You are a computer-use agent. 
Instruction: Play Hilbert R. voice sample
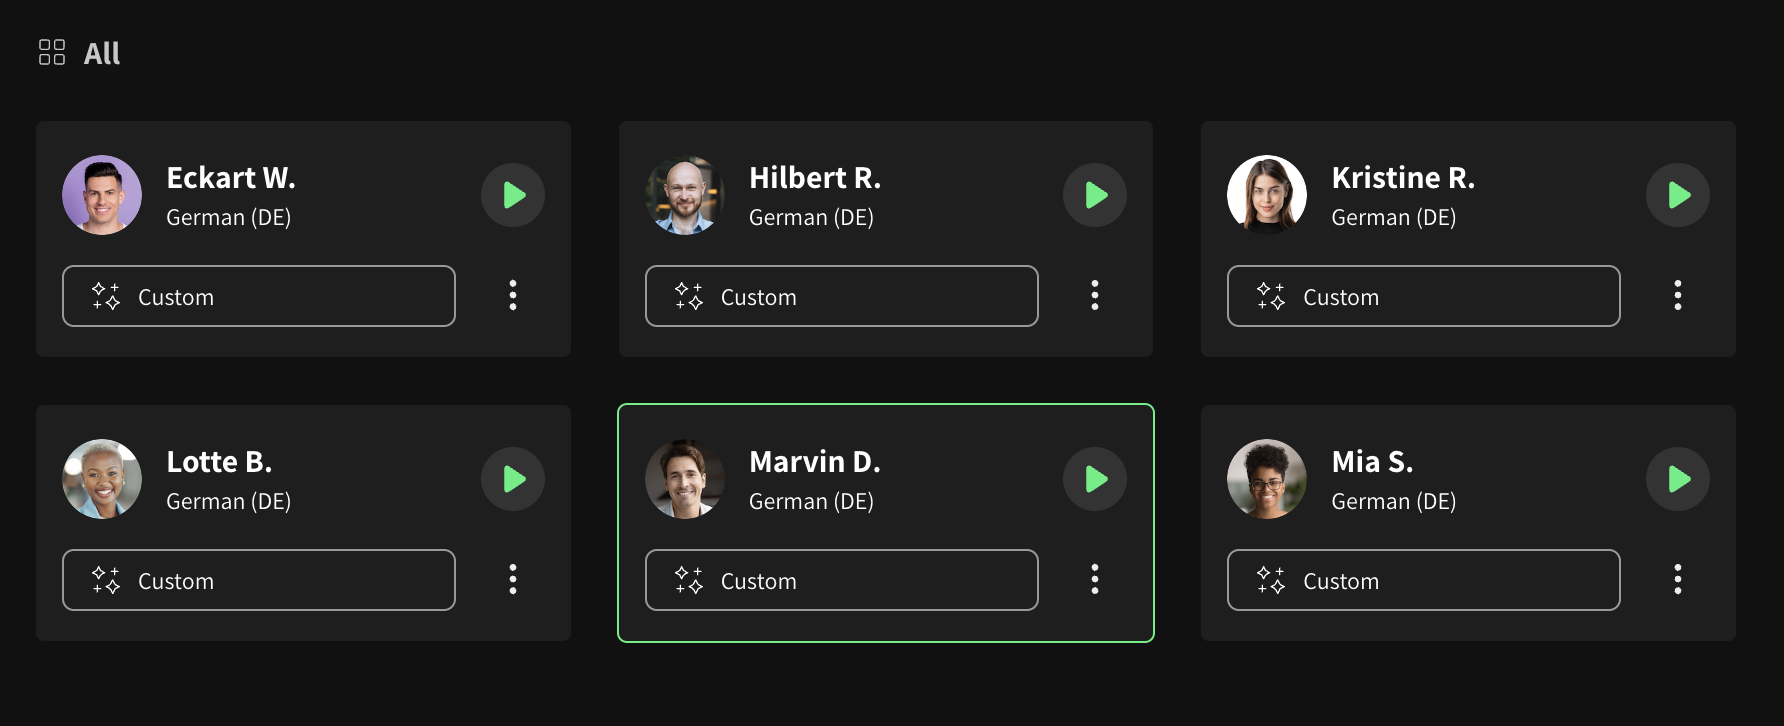(x=1095, y=195)
